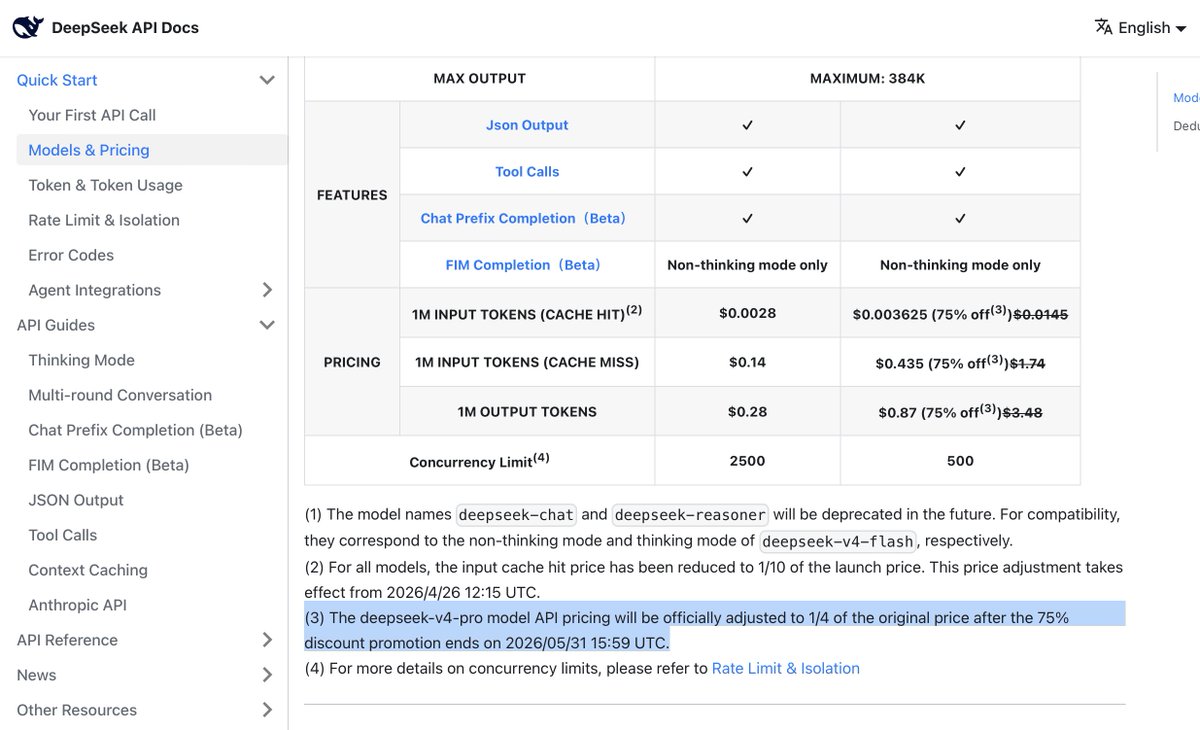Click the $0.14 price cell
1200x730 pixels.
coord(748,362)
